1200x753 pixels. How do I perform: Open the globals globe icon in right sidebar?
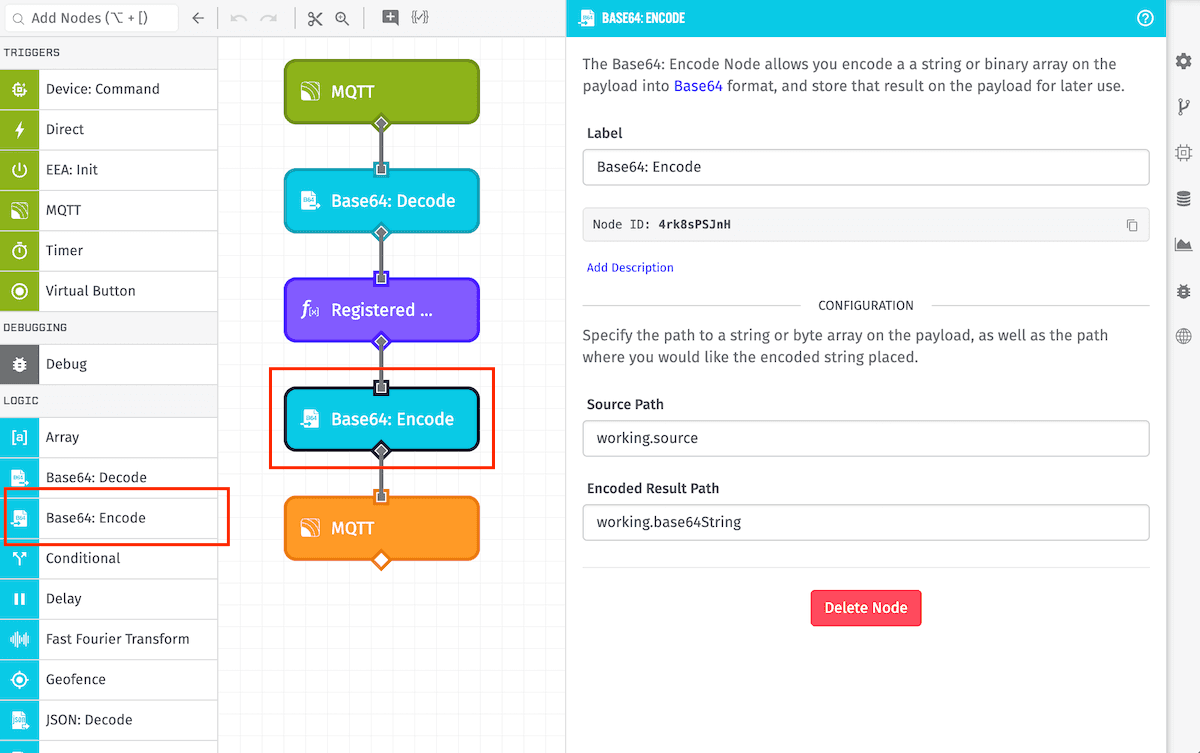(1184, 337)
